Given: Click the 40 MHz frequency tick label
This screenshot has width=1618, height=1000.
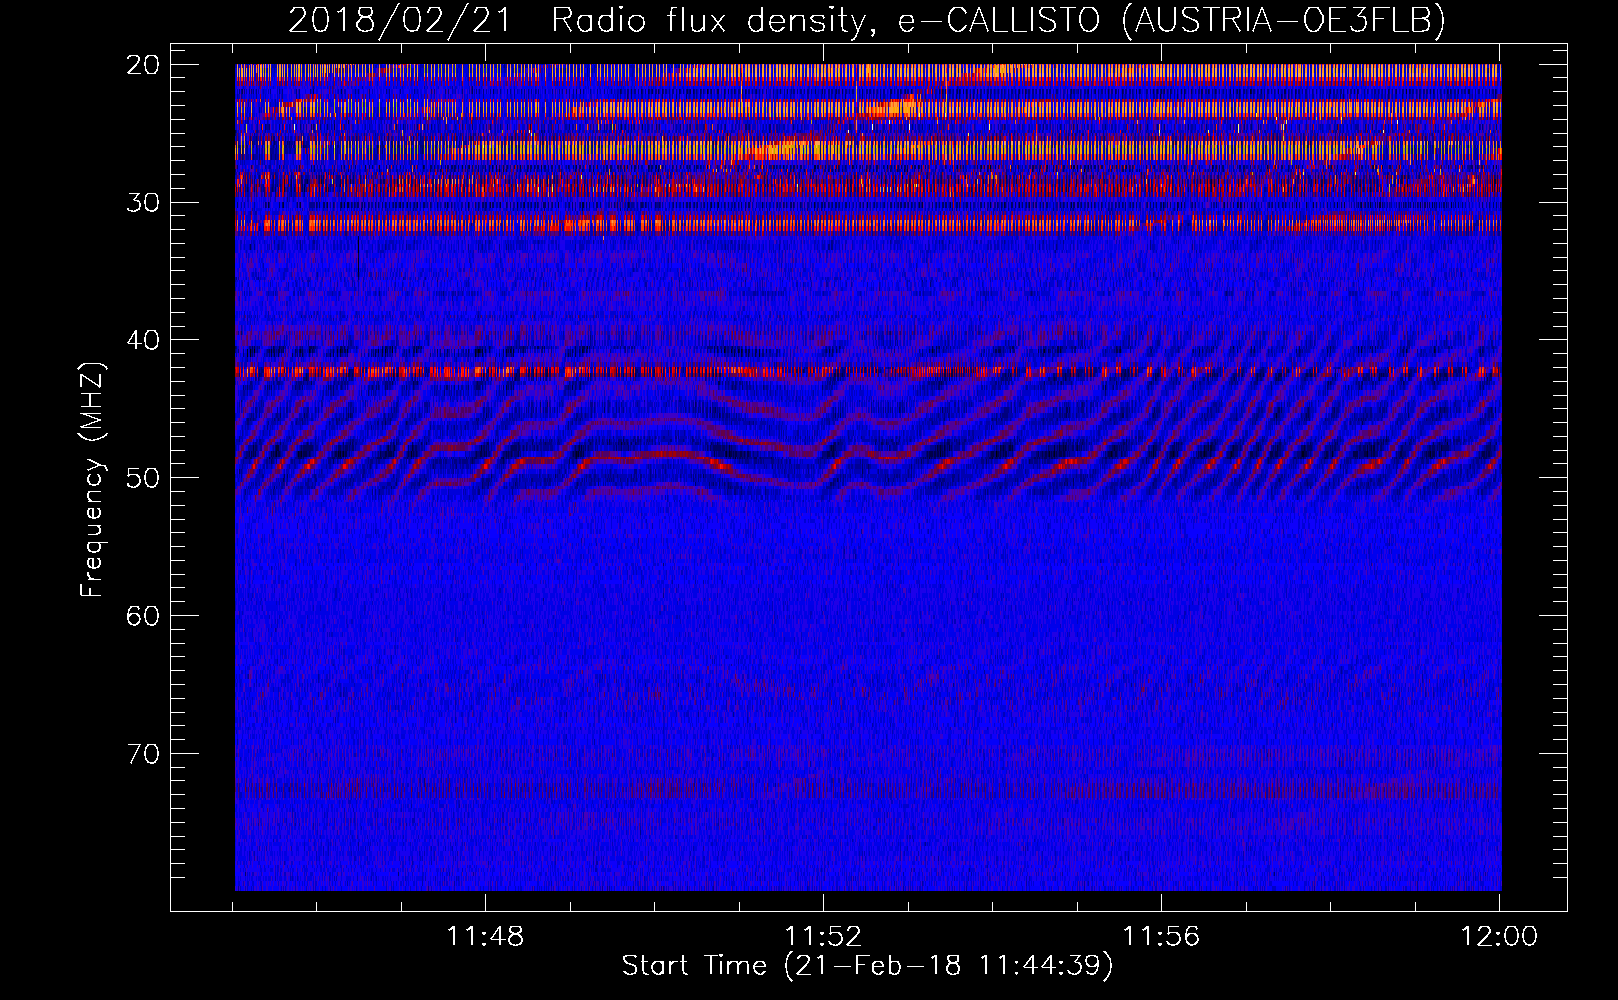Looking at the screenshot, I should tap(143, 340).
